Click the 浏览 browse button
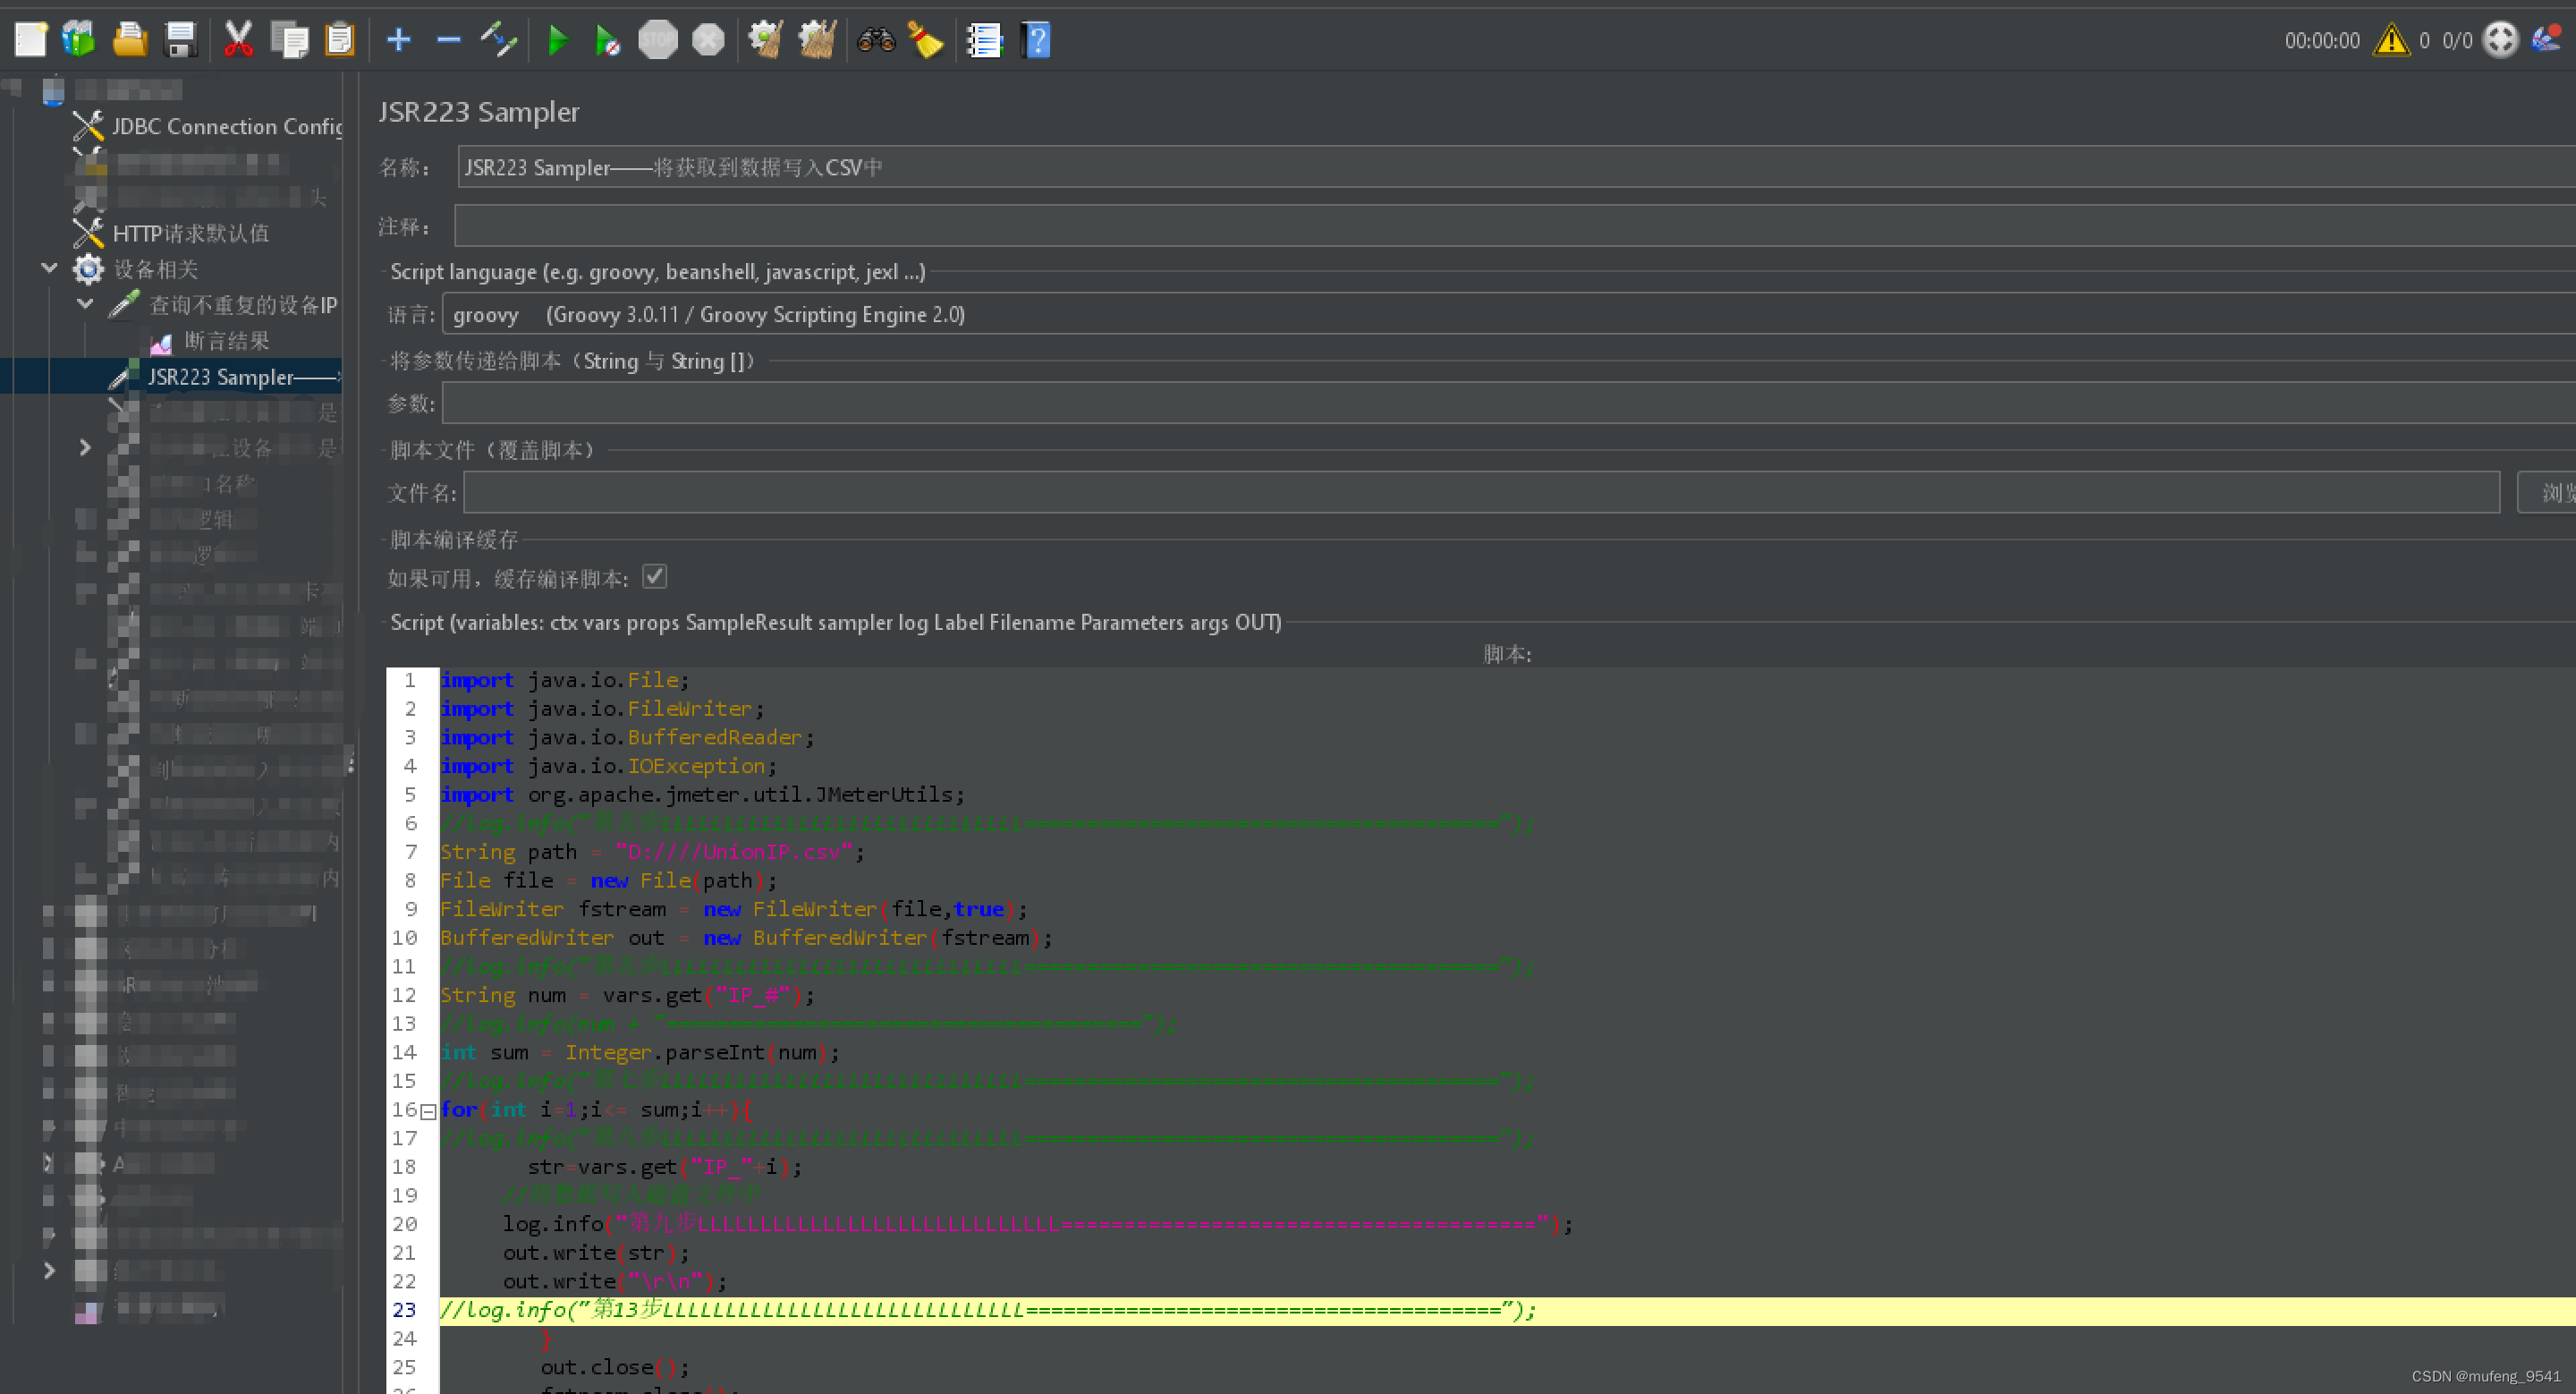Screen dimensions: 2576x1394 click(2547, 492)
